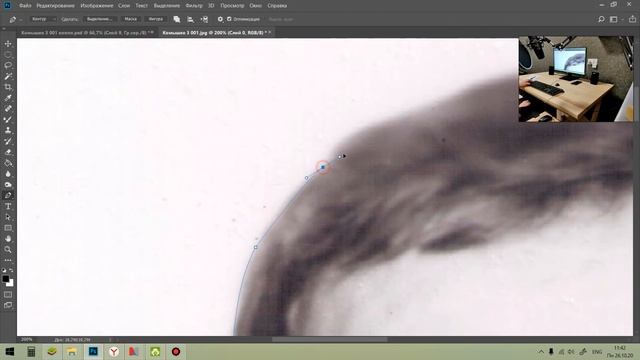Screen dimensions: 640x360
Task: Toggle the Оптимизация checkbox
Action: [x=229, y=19]
